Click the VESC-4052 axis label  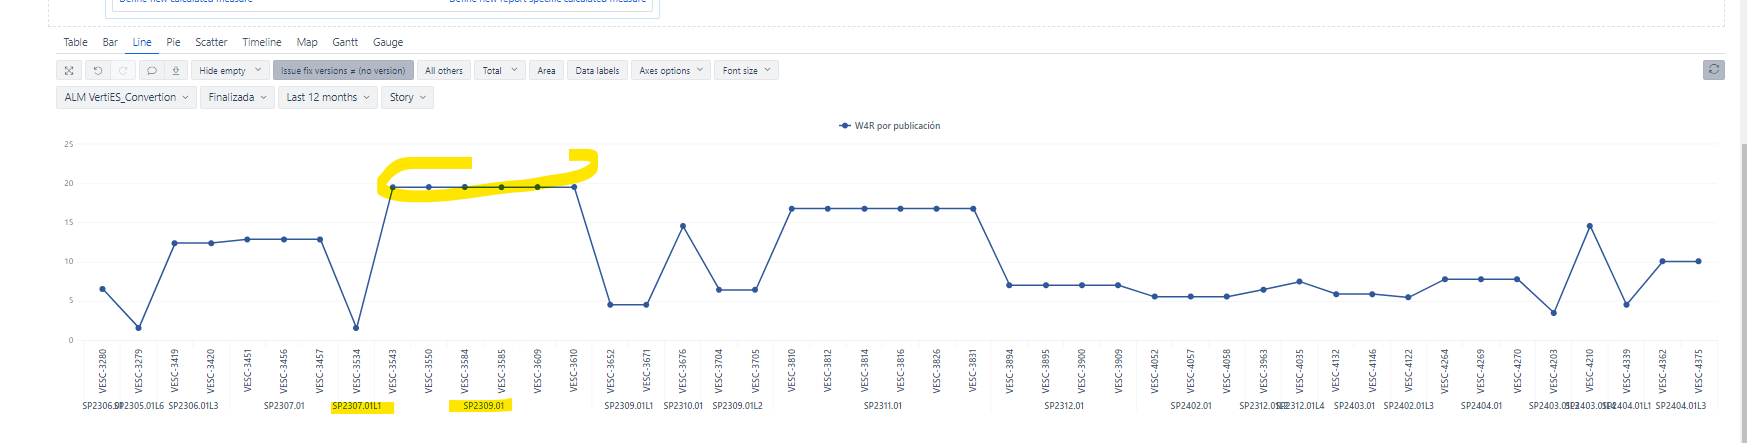click(x=1155, y=370)
